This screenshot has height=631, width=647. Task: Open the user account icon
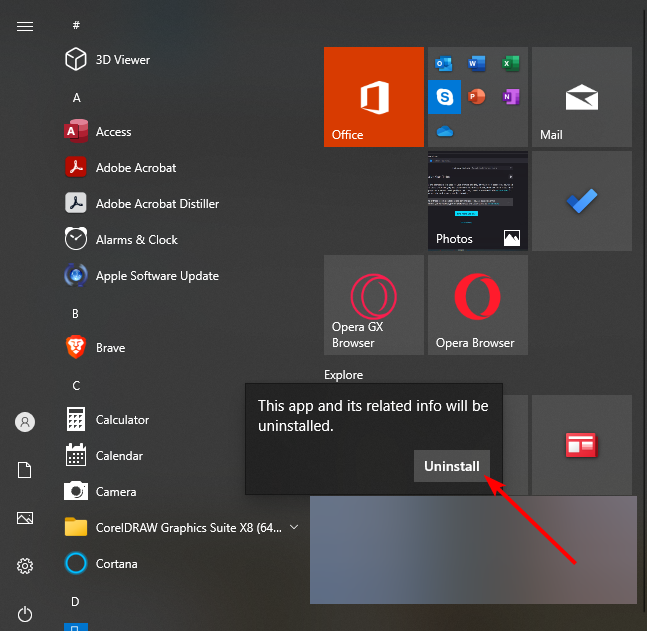25,422
